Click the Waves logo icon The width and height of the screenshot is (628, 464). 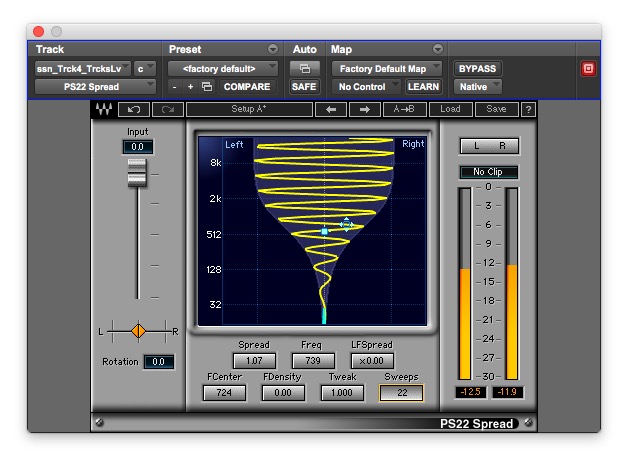[104, 109]
